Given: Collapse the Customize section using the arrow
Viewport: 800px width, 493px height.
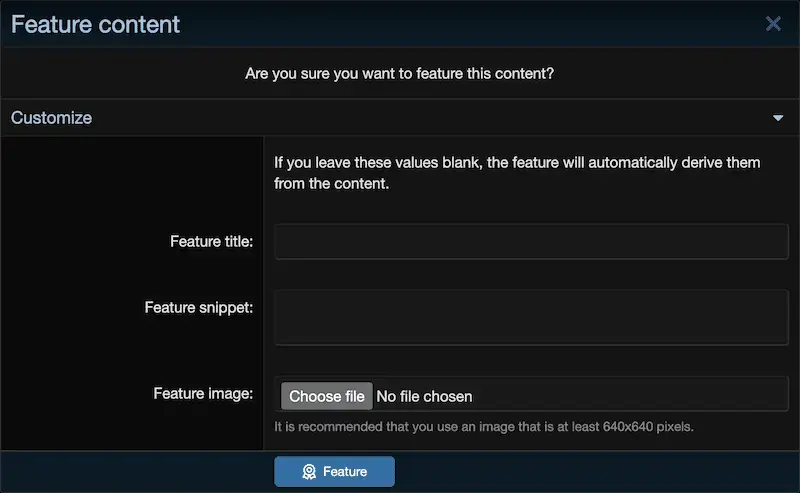Looking at the screenshot, I should pos(778,118).
